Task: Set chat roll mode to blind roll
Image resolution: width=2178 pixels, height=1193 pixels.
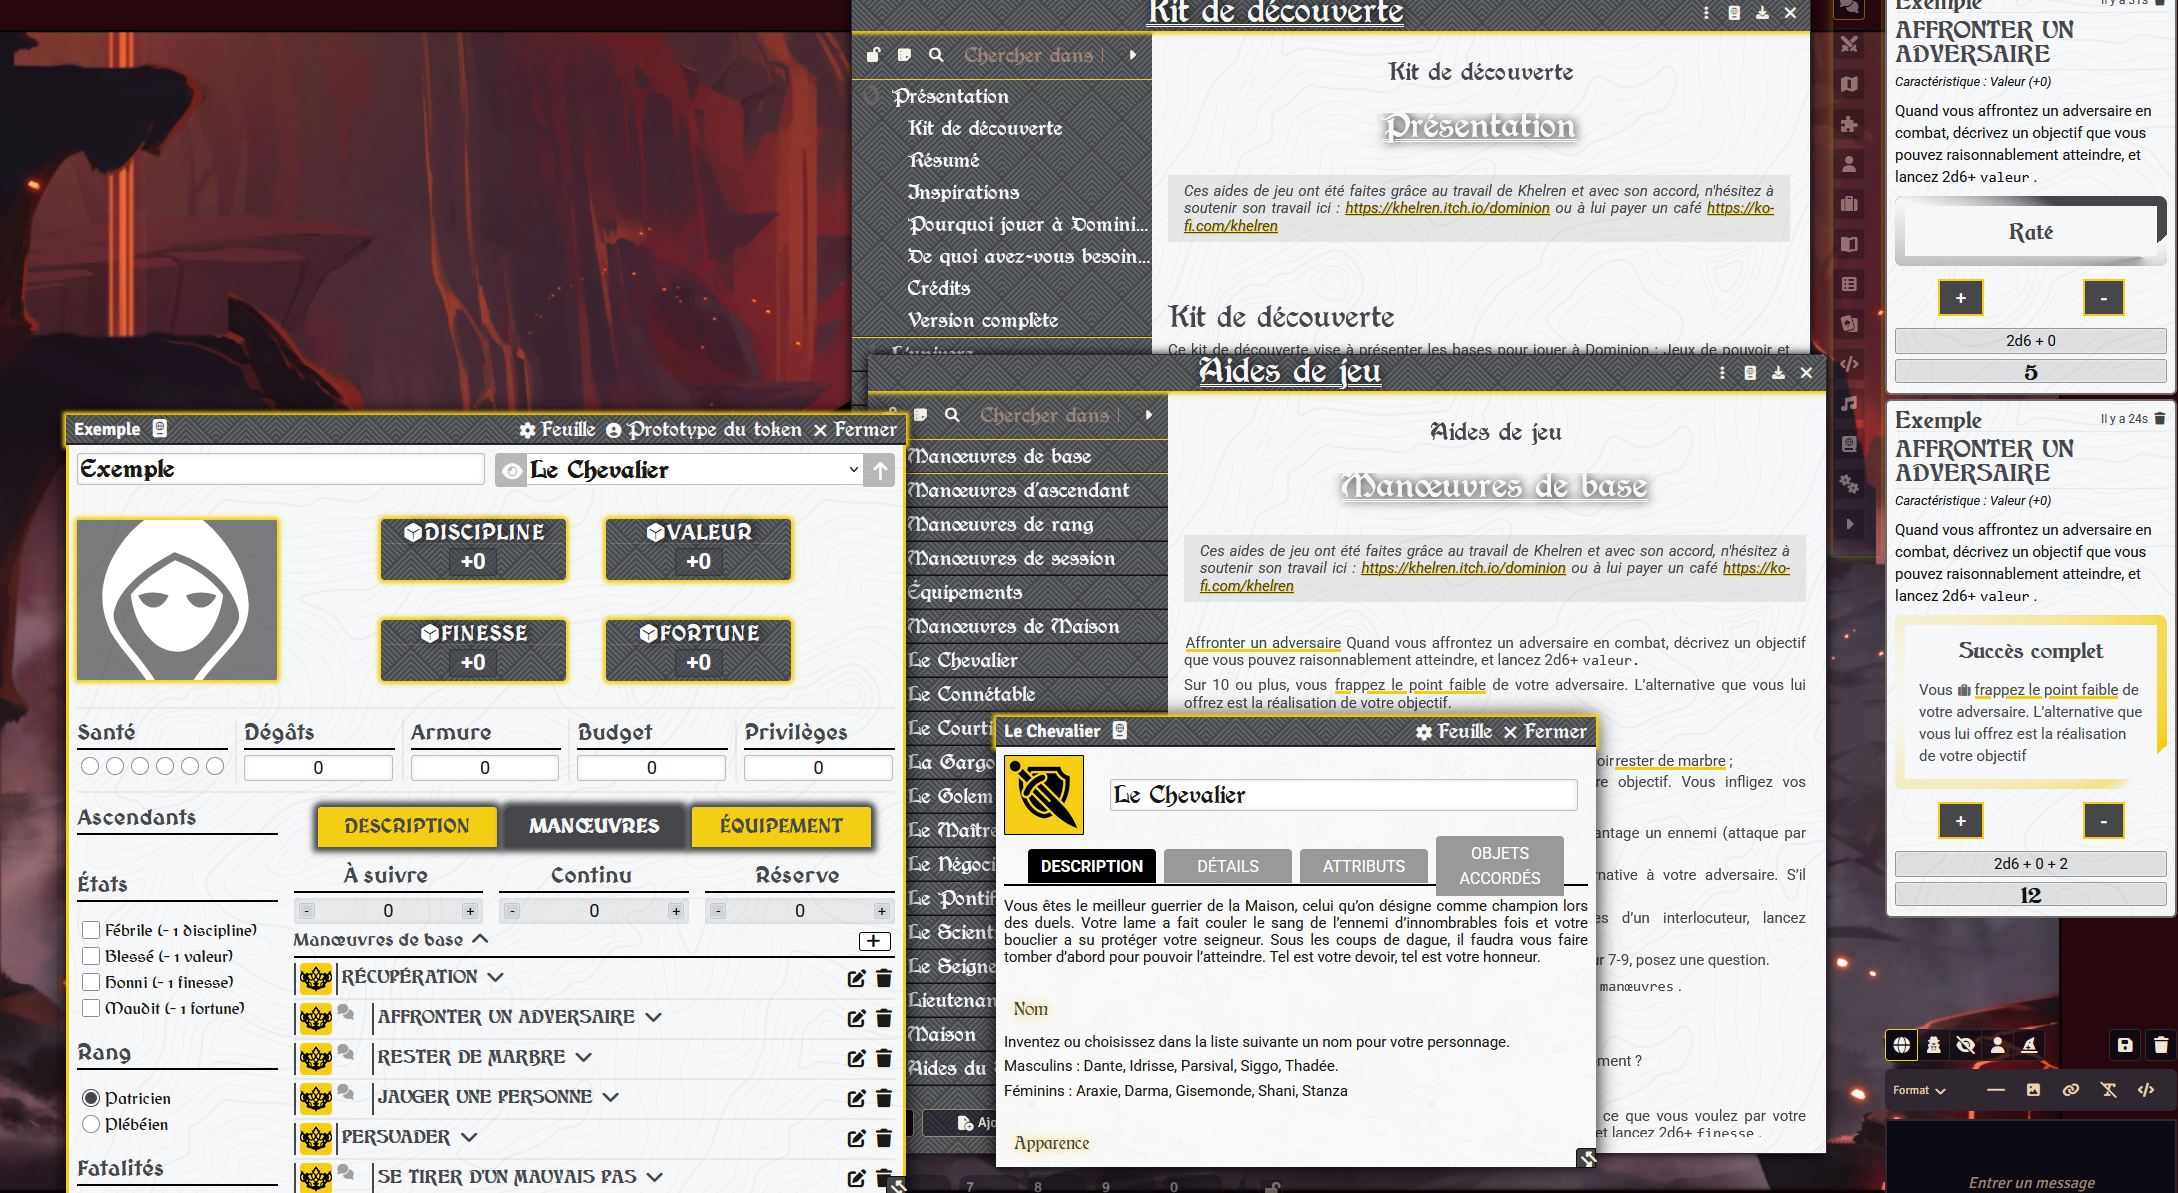Action: coord(1966,1045)
